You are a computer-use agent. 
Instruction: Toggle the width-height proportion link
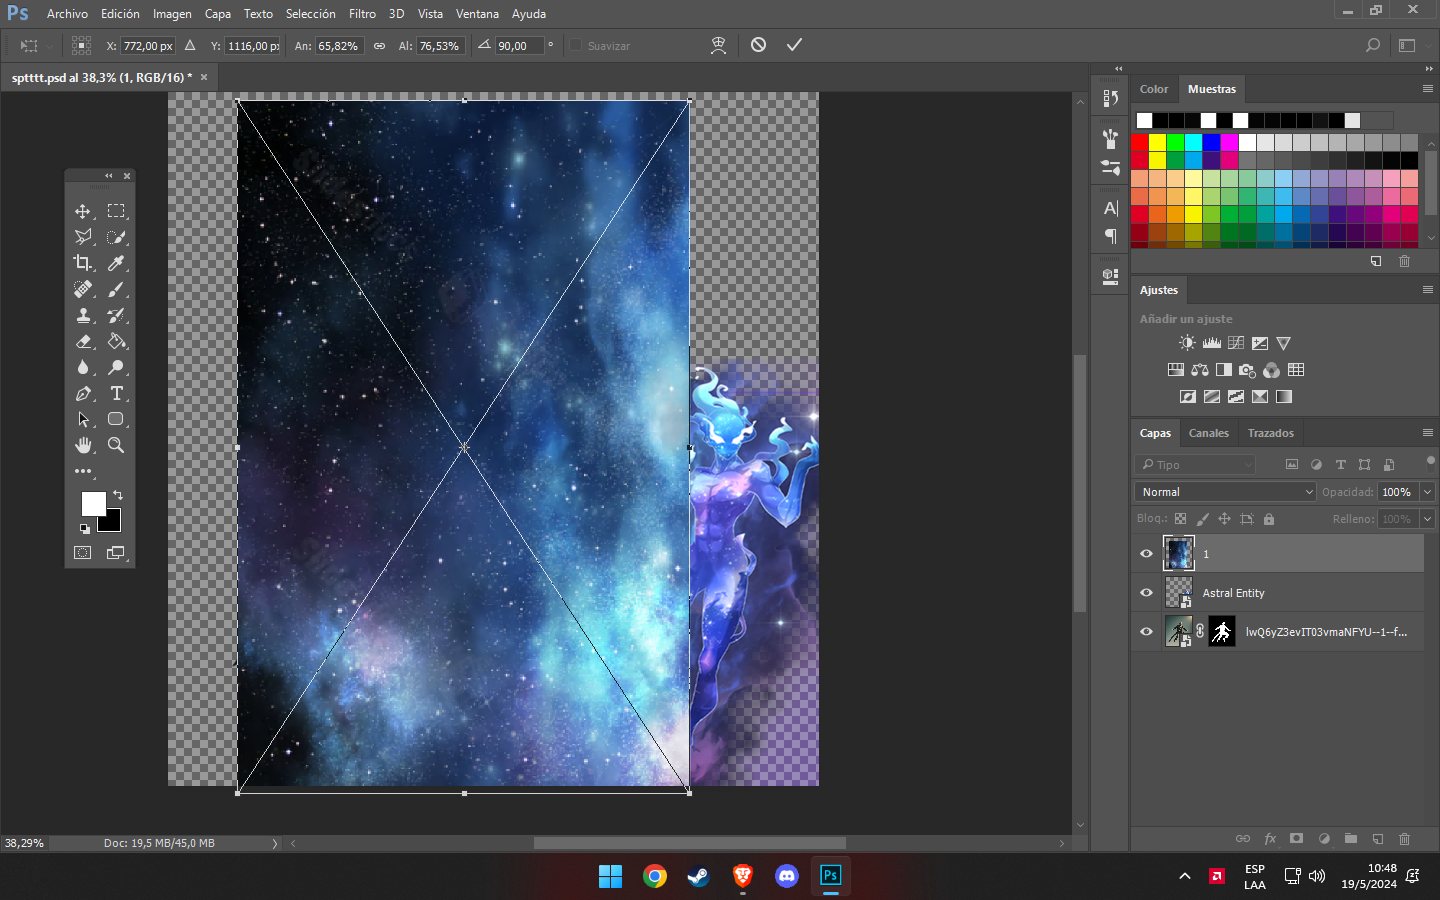click(x=379, y=46)
